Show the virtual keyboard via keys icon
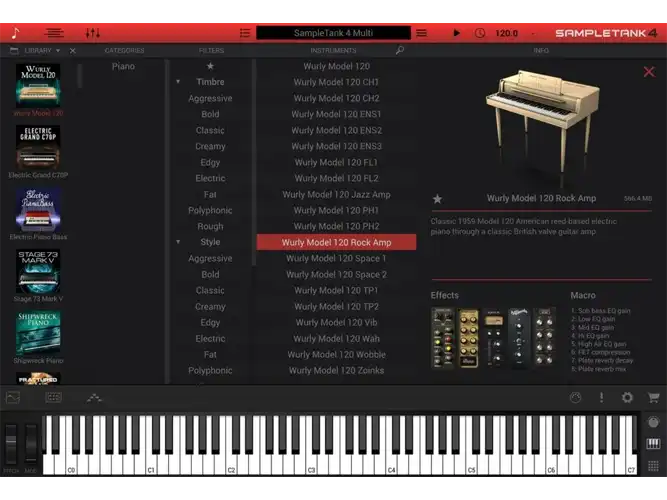The height and width of the screenshot is (500, 667). (x=653, y=444)
